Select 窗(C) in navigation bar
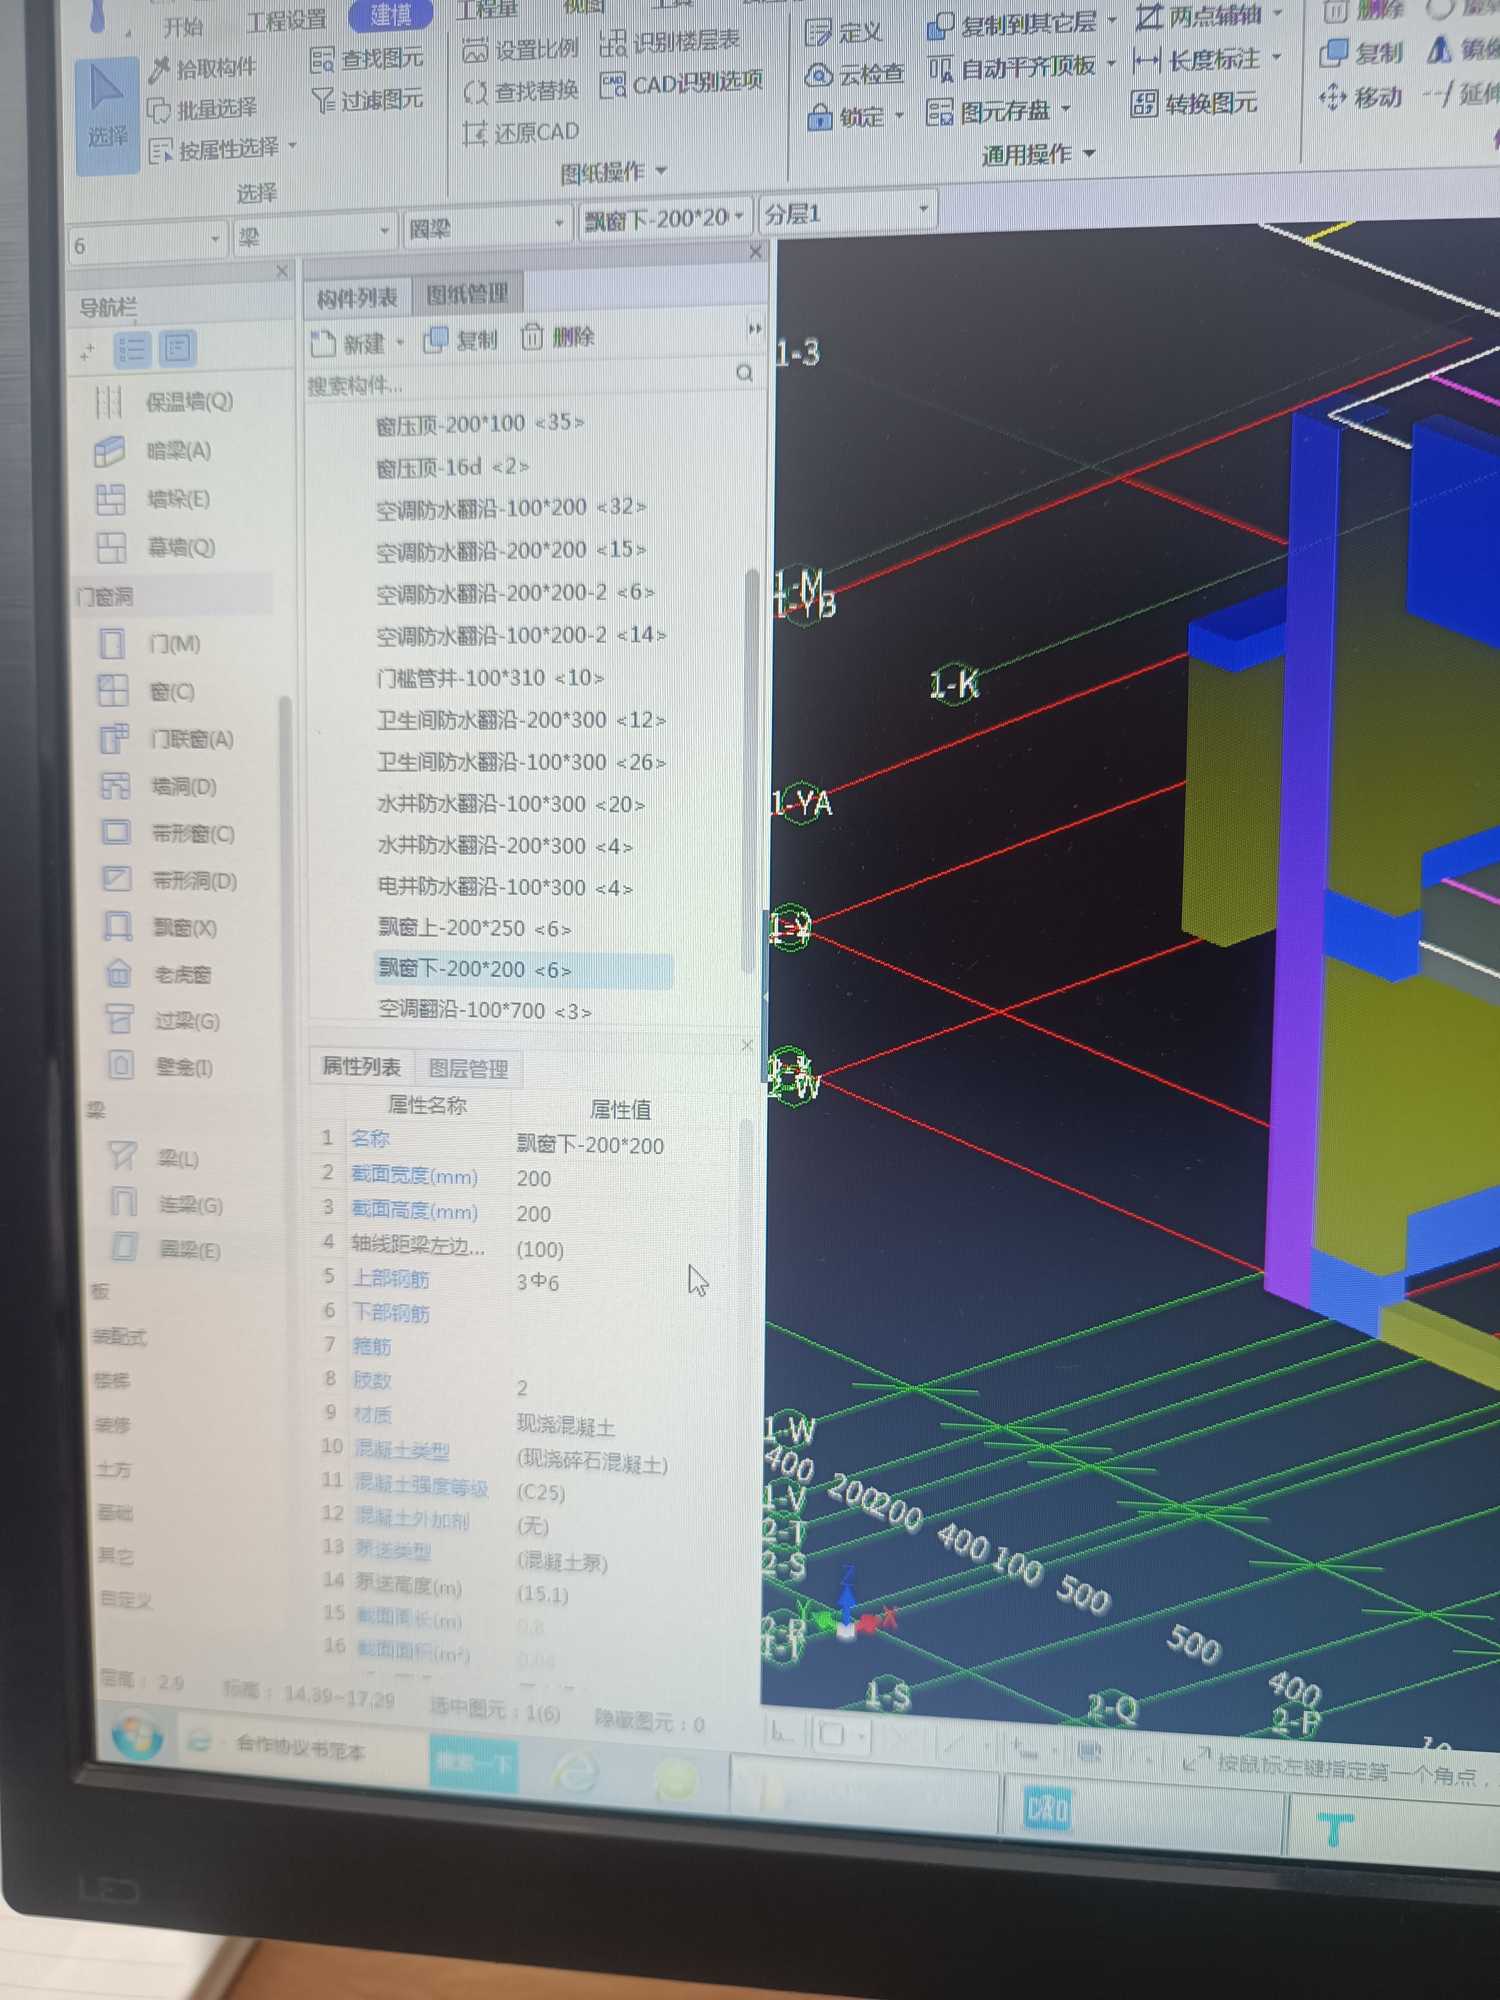This screenshot has height=2000, width=1500. [148, 691]
